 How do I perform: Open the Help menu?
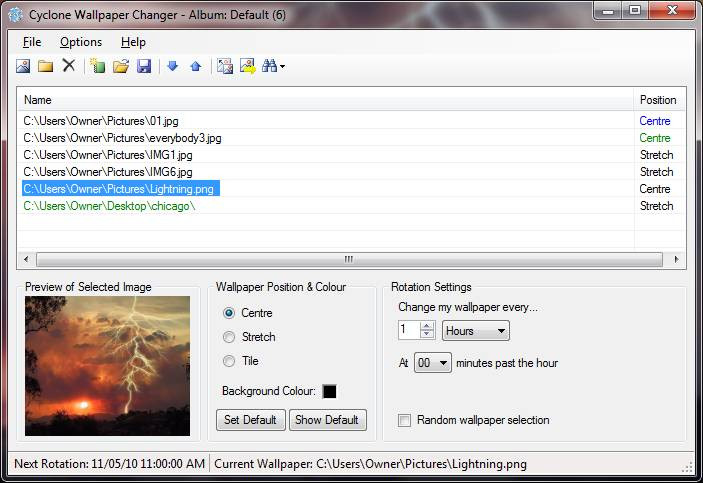[x=133, y=42]
